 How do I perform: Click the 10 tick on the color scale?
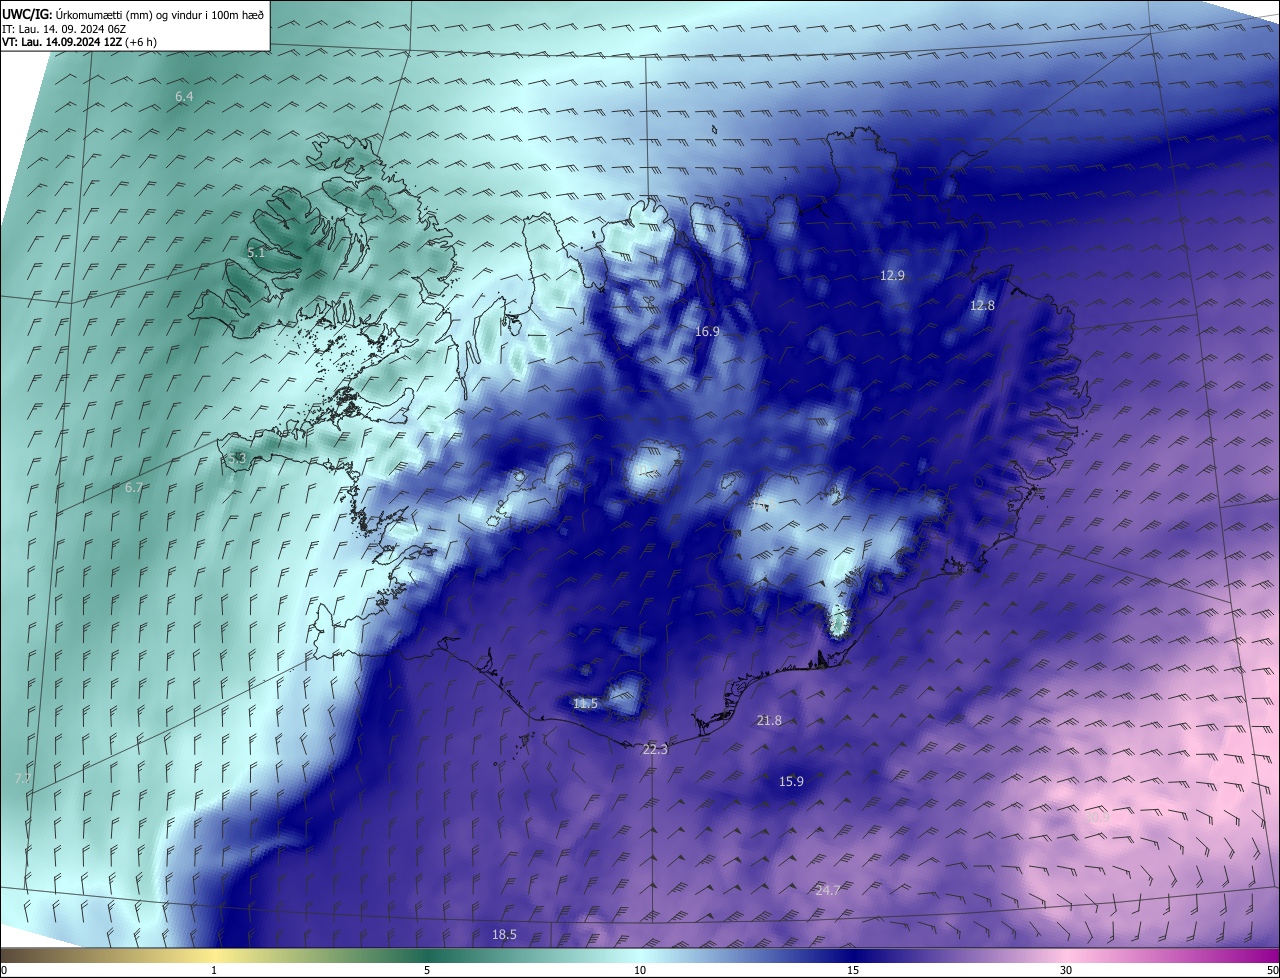point(640,970)
